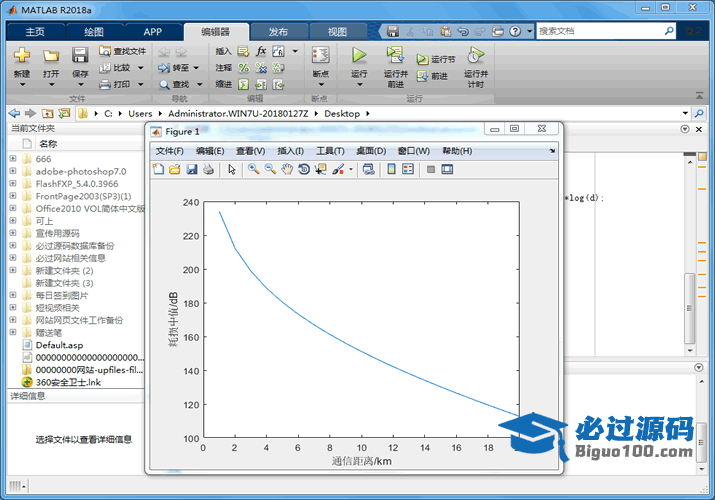This screenshot has width=715, height=500.
Task: Click the help question mark icon
Action: (515, 31)
